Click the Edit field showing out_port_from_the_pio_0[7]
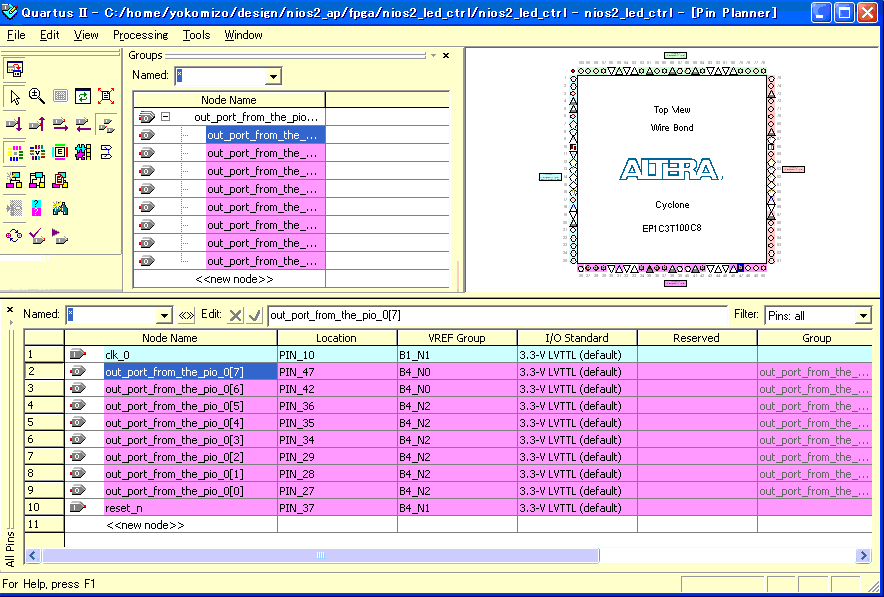884x597 pixels. 497,315
